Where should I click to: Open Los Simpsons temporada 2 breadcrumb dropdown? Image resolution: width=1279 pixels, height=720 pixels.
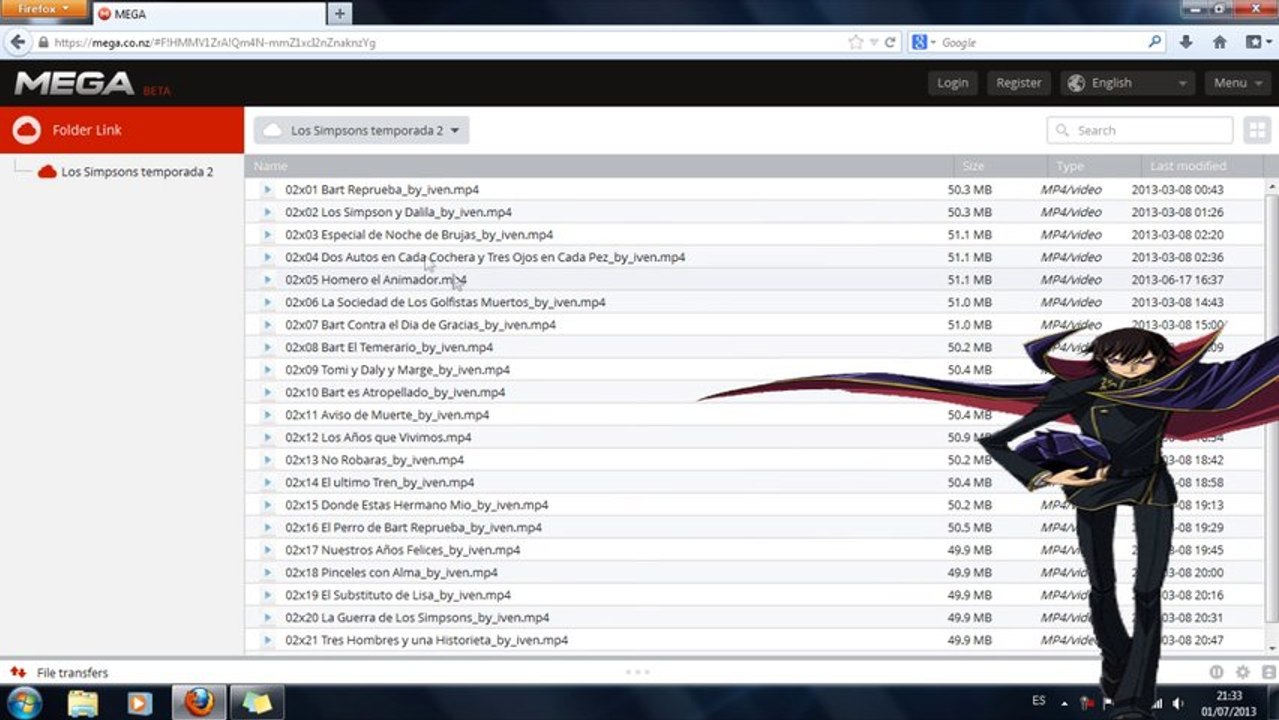pos(361,130)
